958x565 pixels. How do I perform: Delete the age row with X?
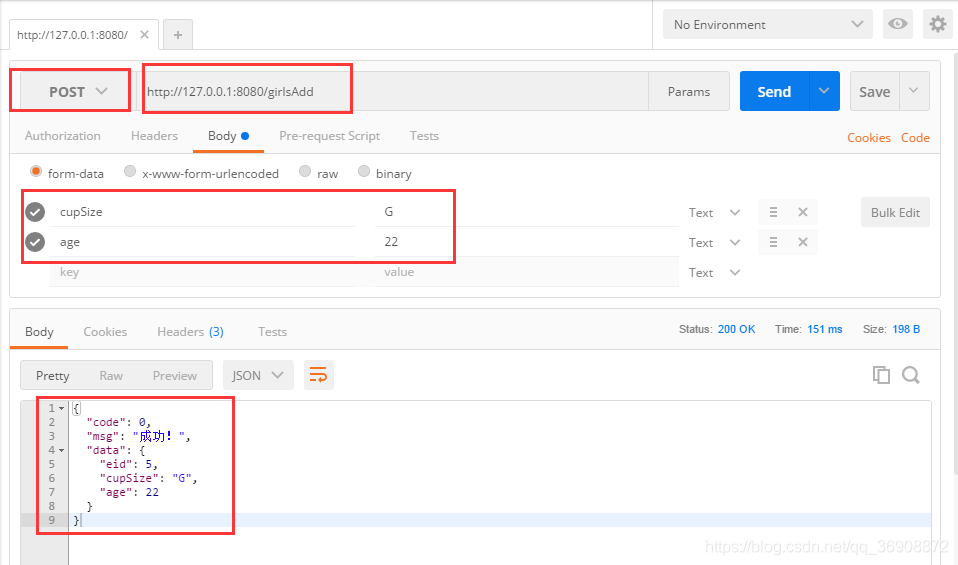pos(803,242)
